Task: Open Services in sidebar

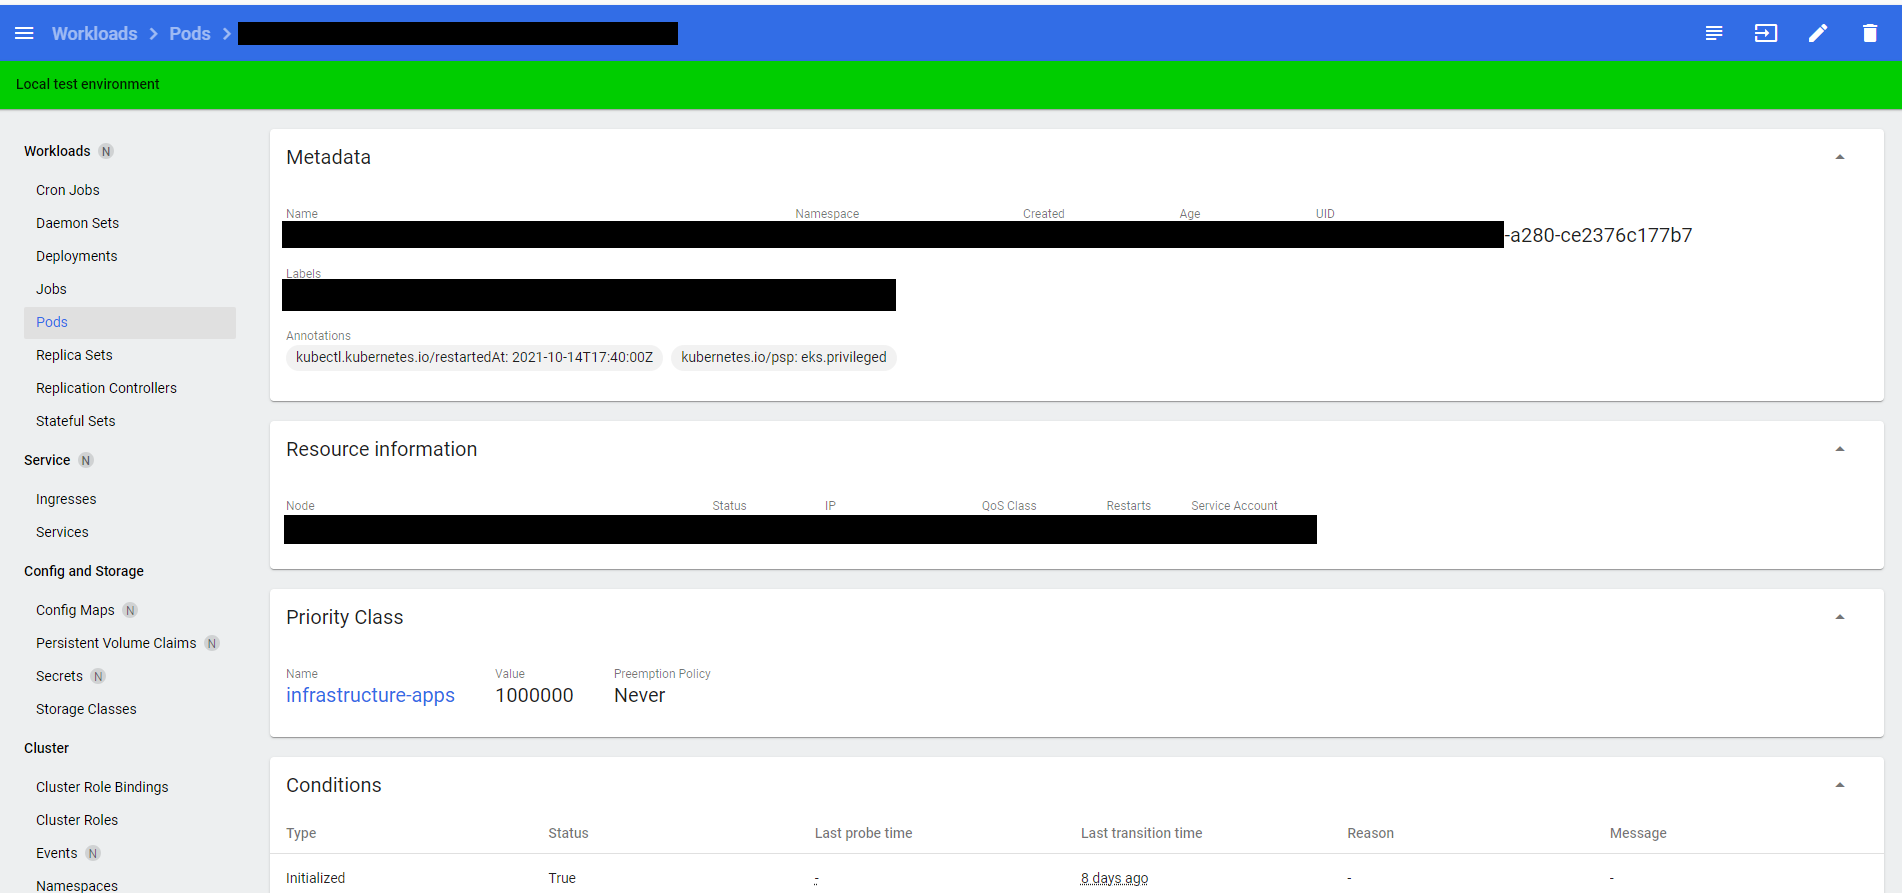Action: [x=62, y=532]
